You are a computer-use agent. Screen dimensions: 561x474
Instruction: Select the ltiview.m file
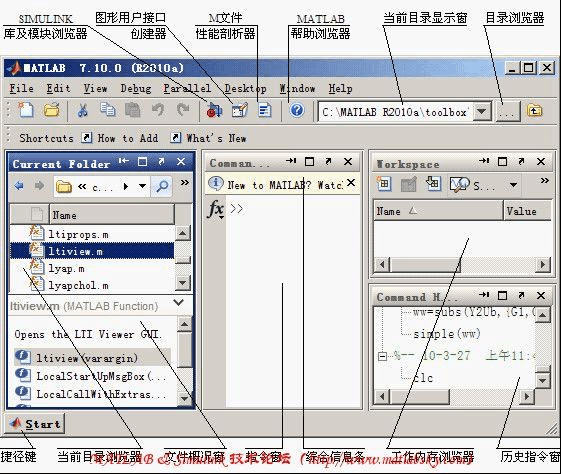pyautogui.click(x=92, y=251)
